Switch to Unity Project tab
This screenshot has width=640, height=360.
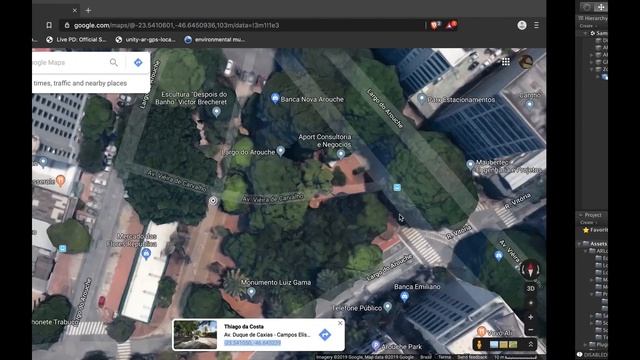(x=591, y=215)
